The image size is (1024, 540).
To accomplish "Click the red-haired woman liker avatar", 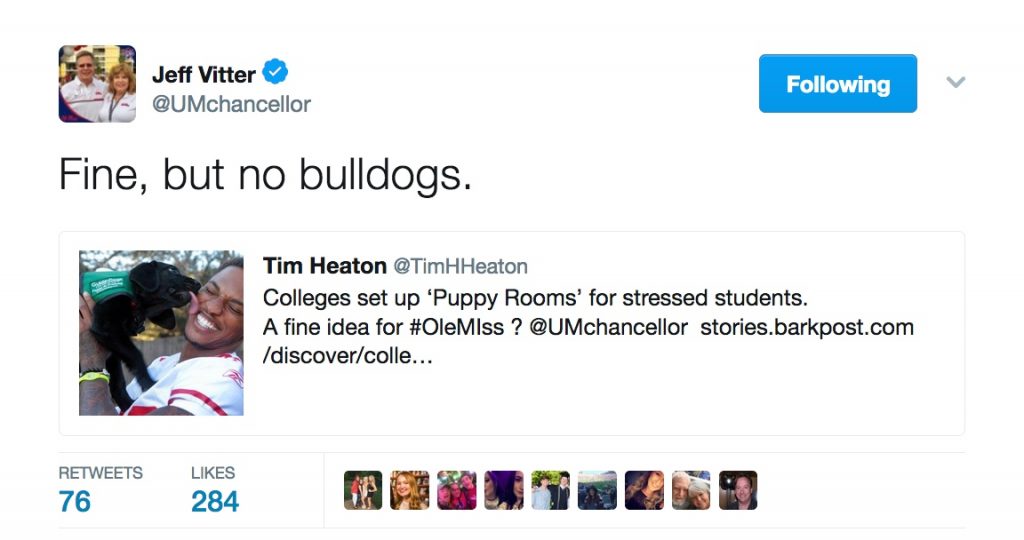I will click(410, 490).
